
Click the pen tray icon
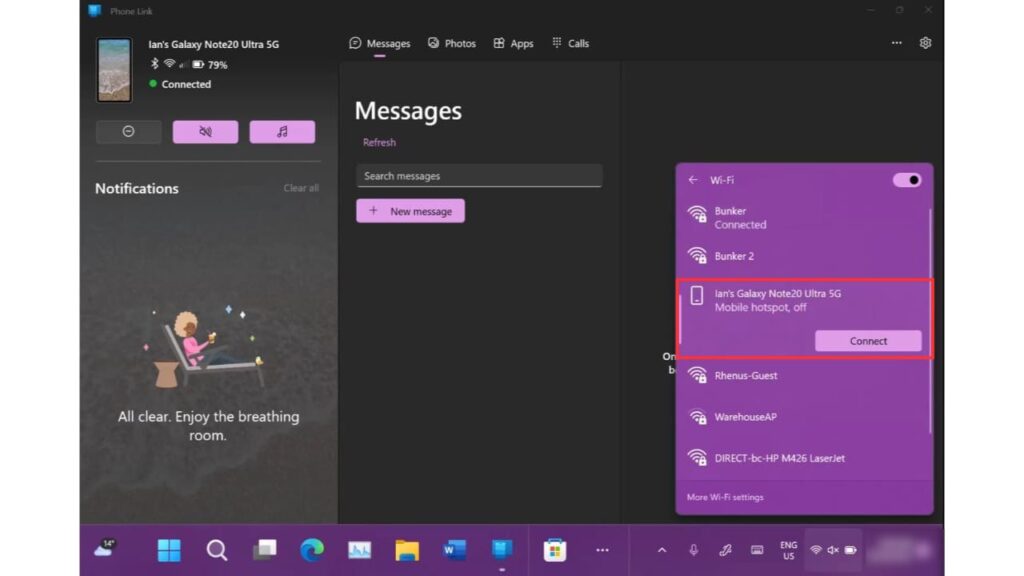click(x=725, y=550)
